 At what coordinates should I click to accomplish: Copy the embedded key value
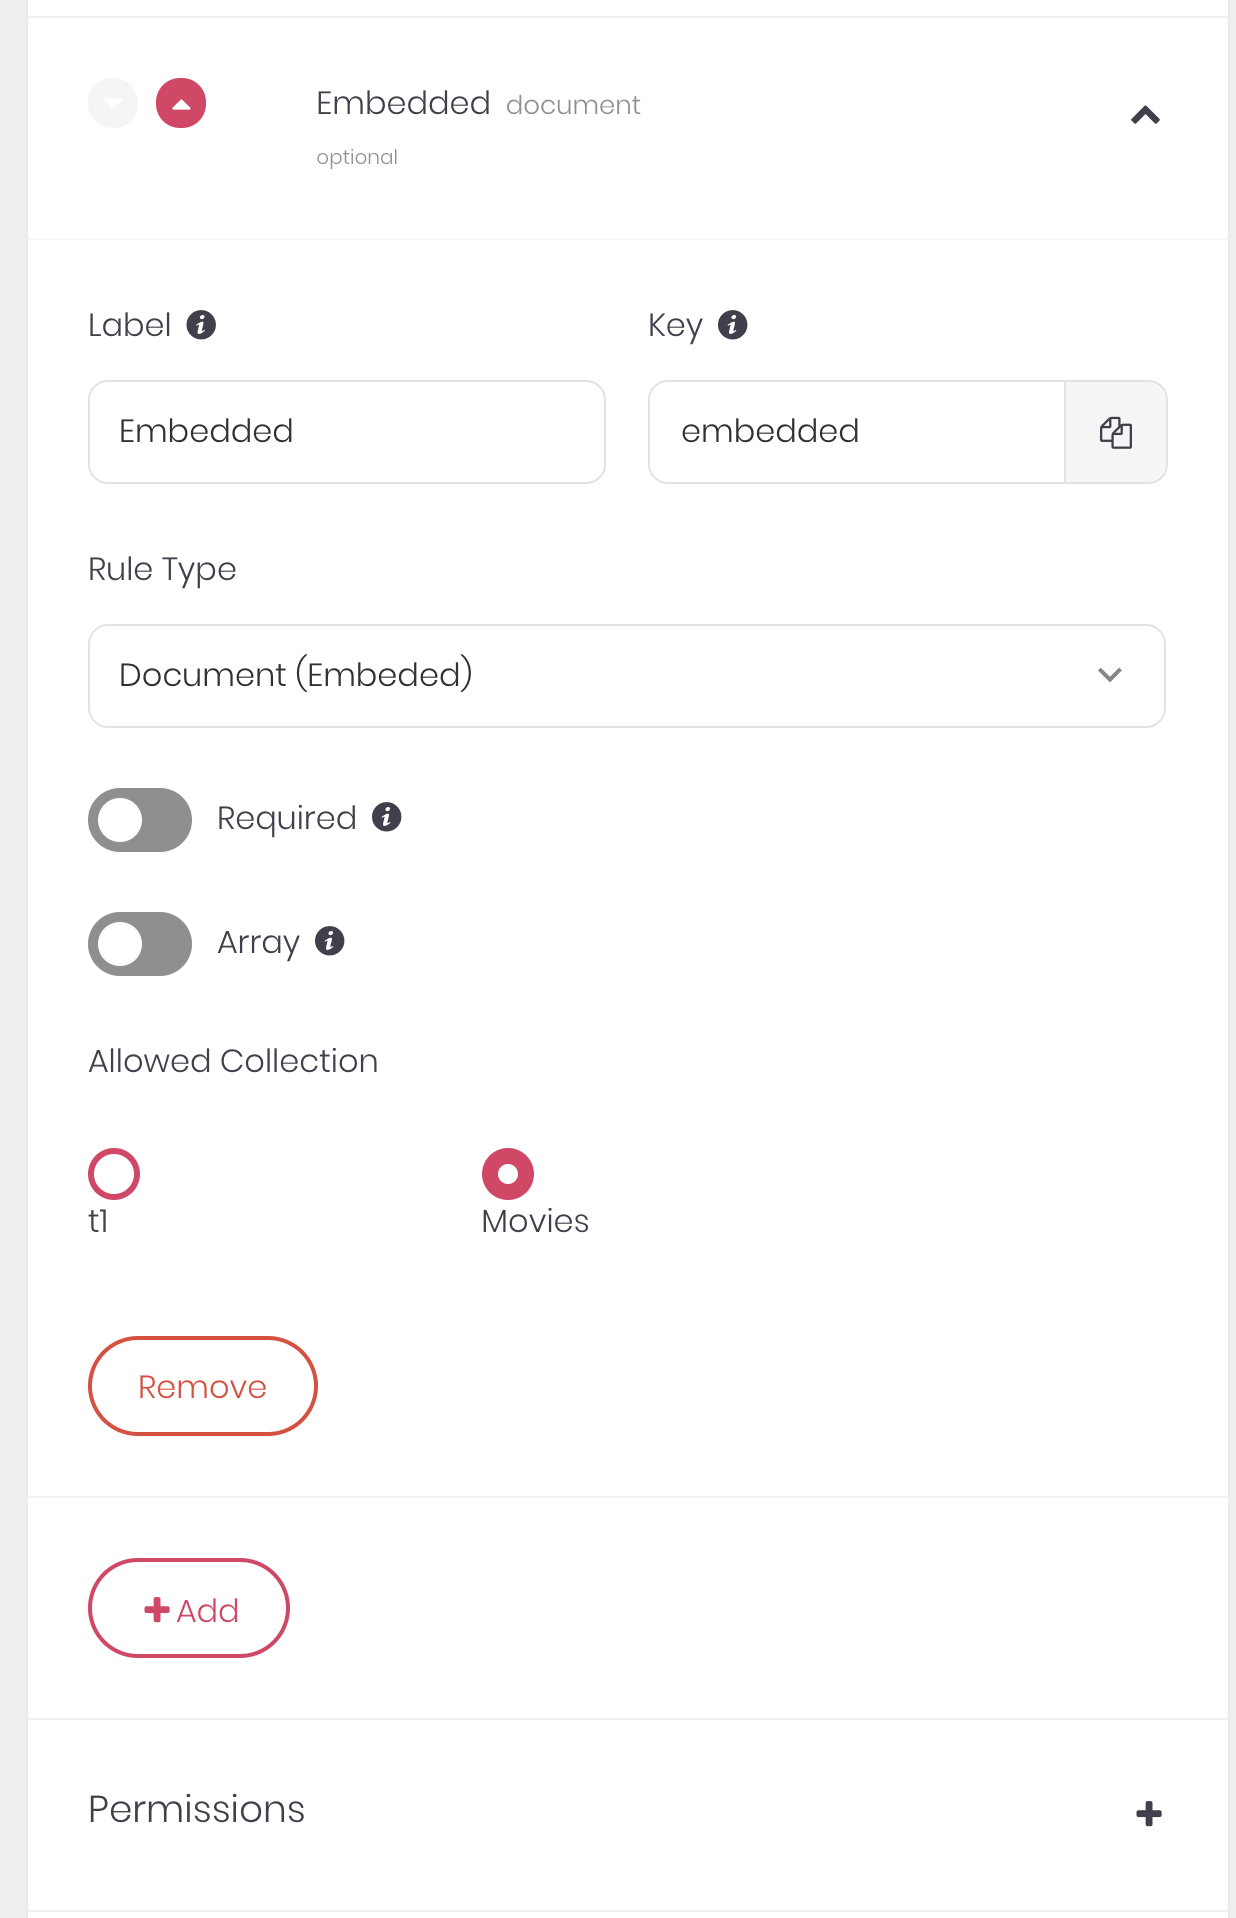(1116, 432)
